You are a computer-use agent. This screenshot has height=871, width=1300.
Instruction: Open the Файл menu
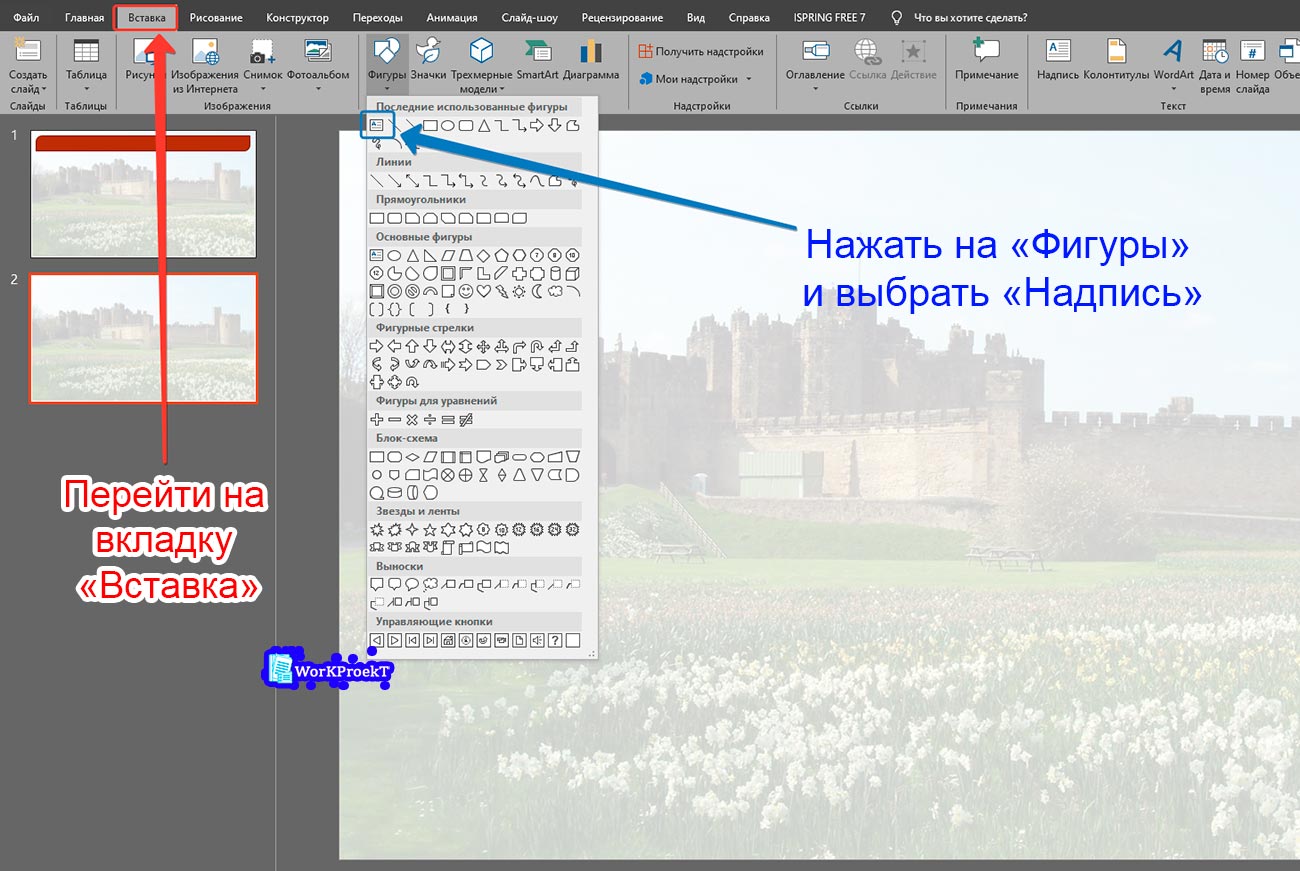tap(26, 18)
